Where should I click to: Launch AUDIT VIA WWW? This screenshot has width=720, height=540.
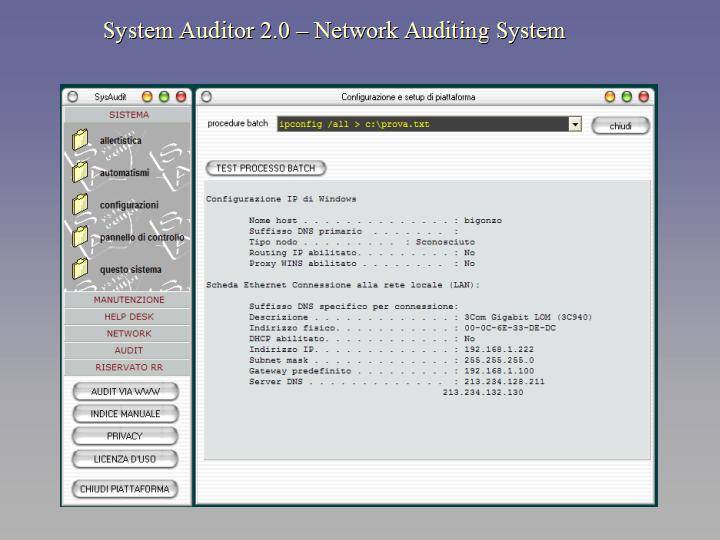tap(125, 392)
